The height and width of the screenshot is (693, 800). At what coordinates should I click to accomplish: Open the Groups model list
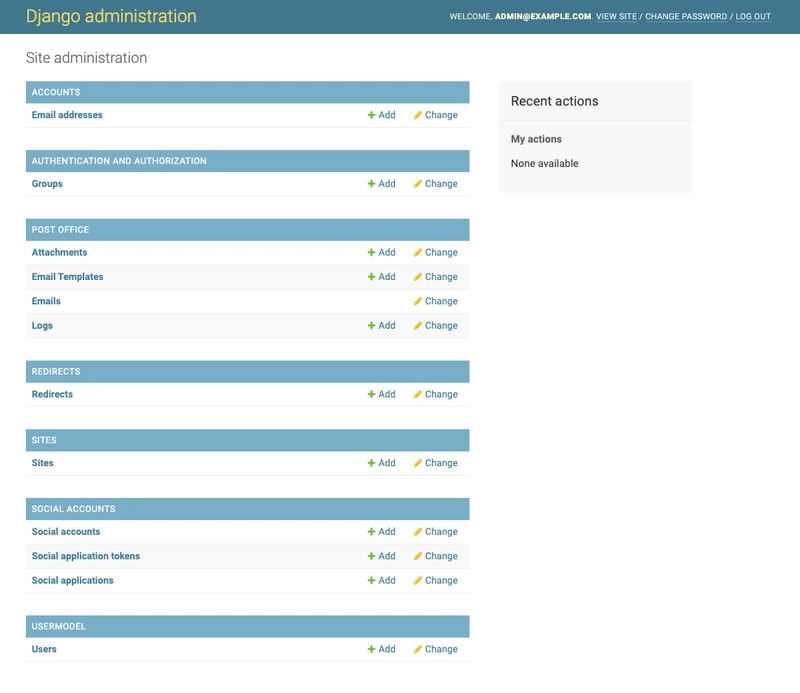[x=47, y=184]
